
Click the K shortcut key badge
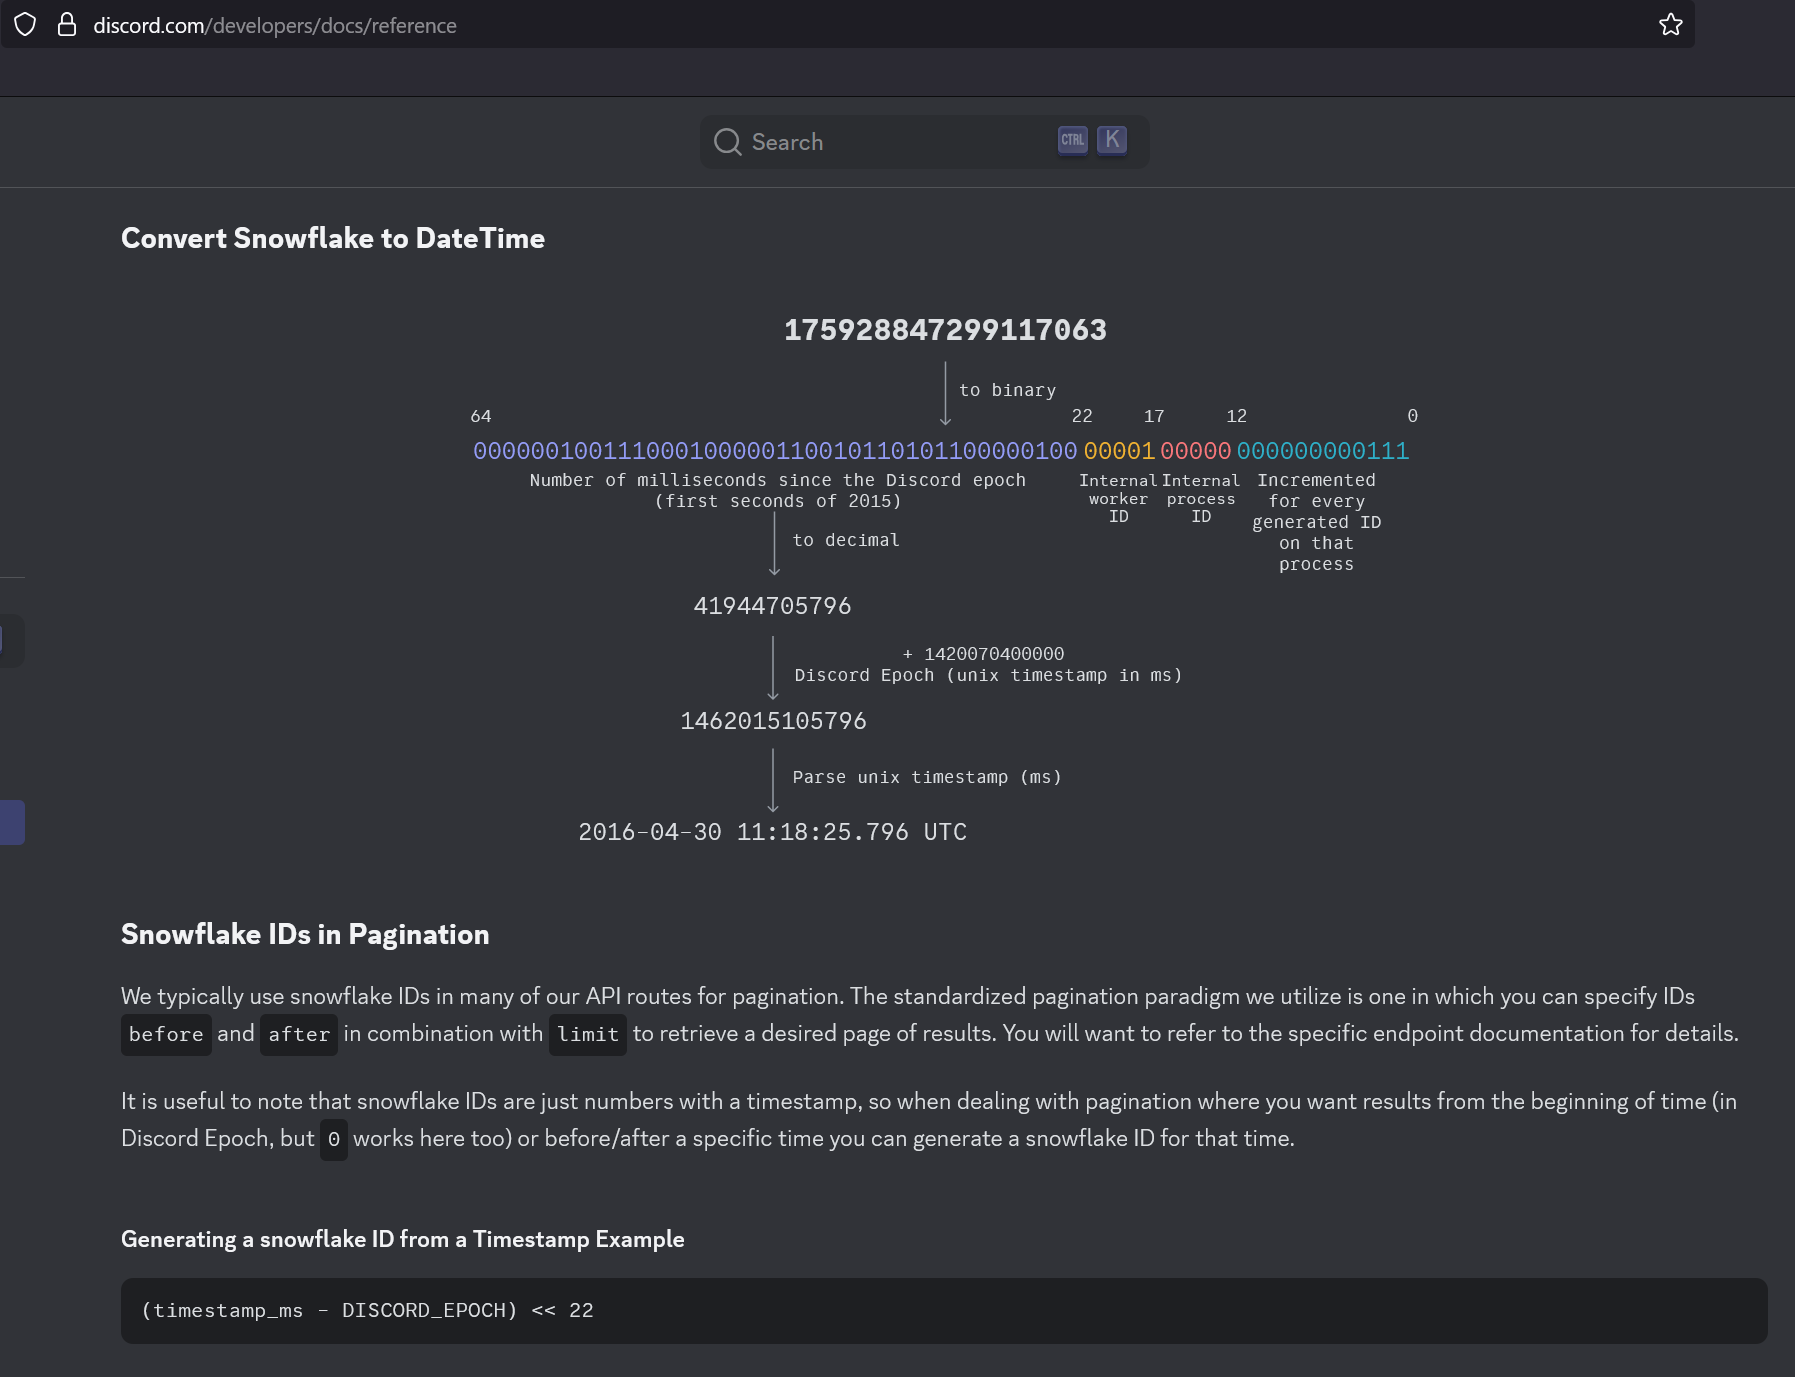point(1112,140)
